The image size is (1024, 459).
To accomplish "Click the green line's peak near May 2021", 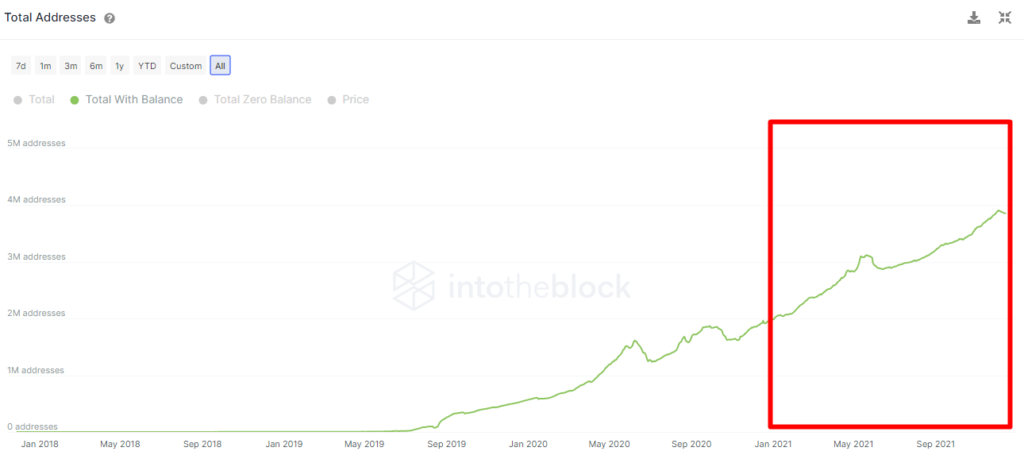I will point(867,256).
